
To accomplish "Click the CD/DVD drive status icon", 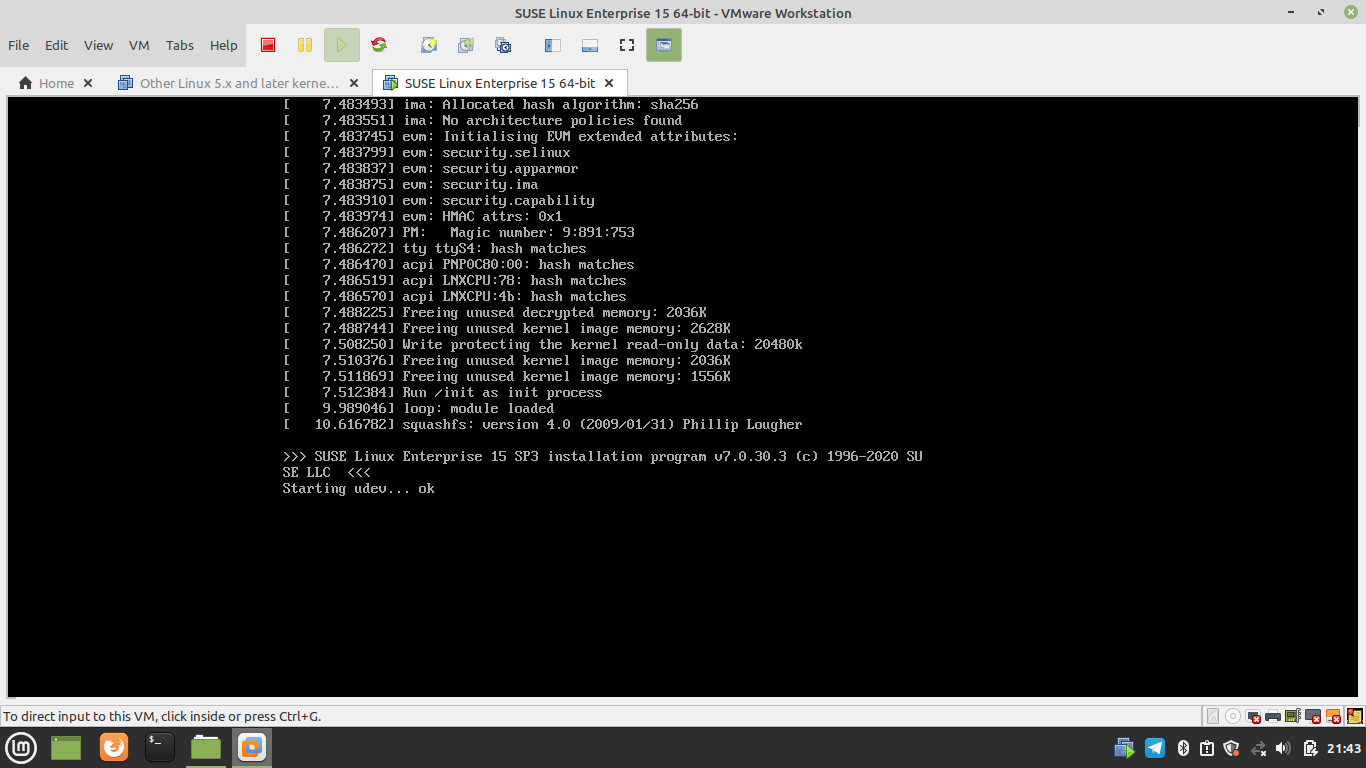I will [x=1233, y=716].
